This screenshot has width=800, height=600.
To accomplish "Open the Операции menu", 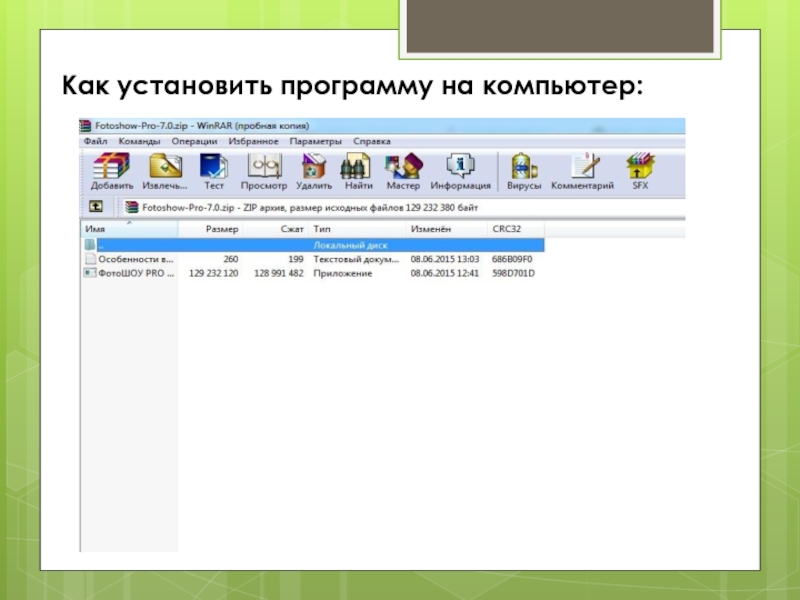I will pos(194,141).
